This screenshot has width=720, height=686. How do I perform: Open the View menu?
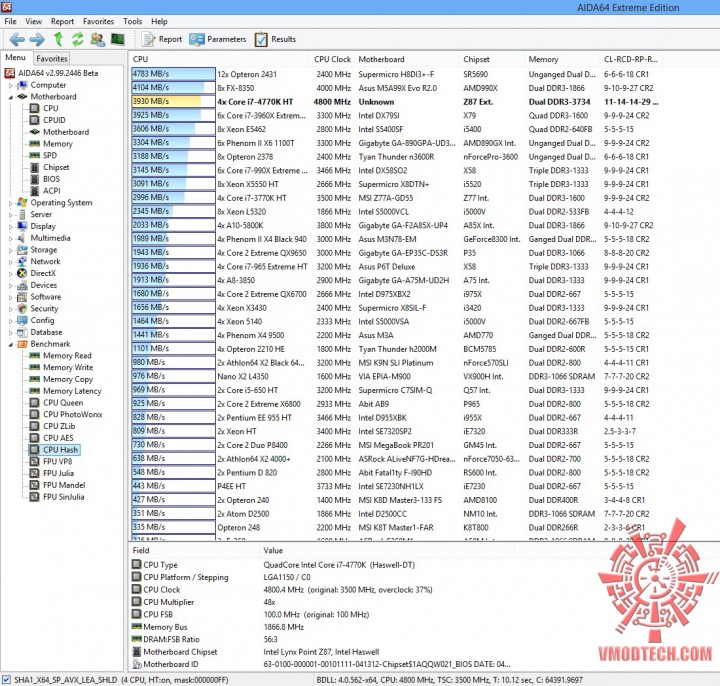pos(34,21)
